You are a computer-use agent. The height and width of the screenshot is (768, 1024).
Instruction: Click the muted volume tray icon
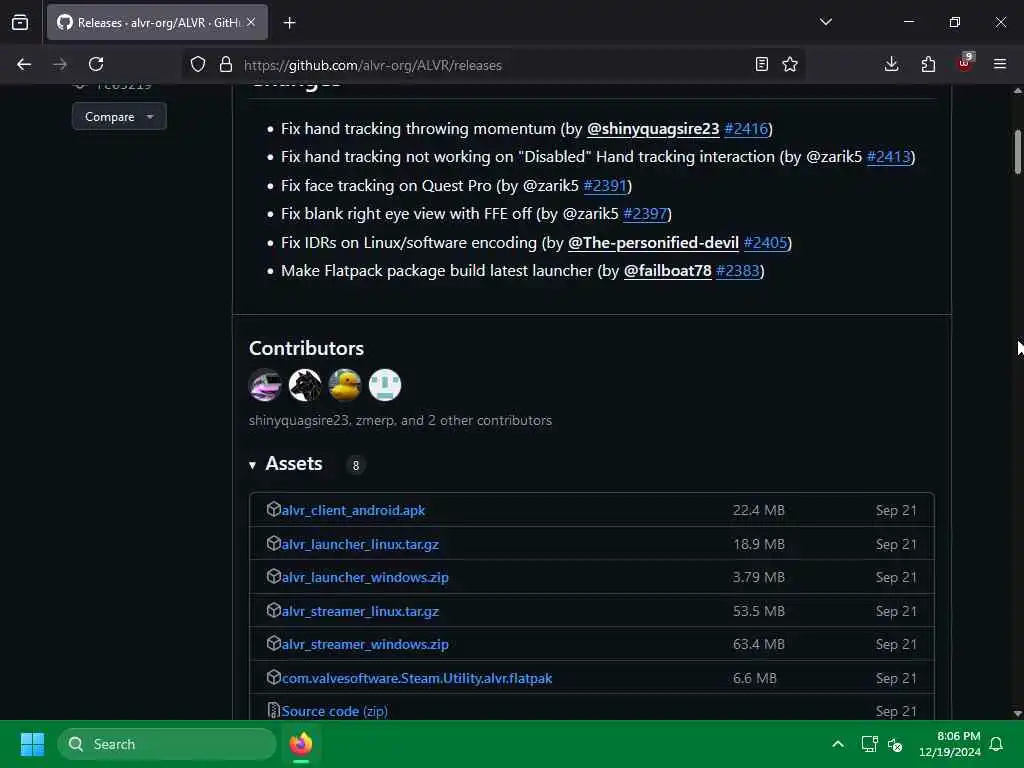895,744
